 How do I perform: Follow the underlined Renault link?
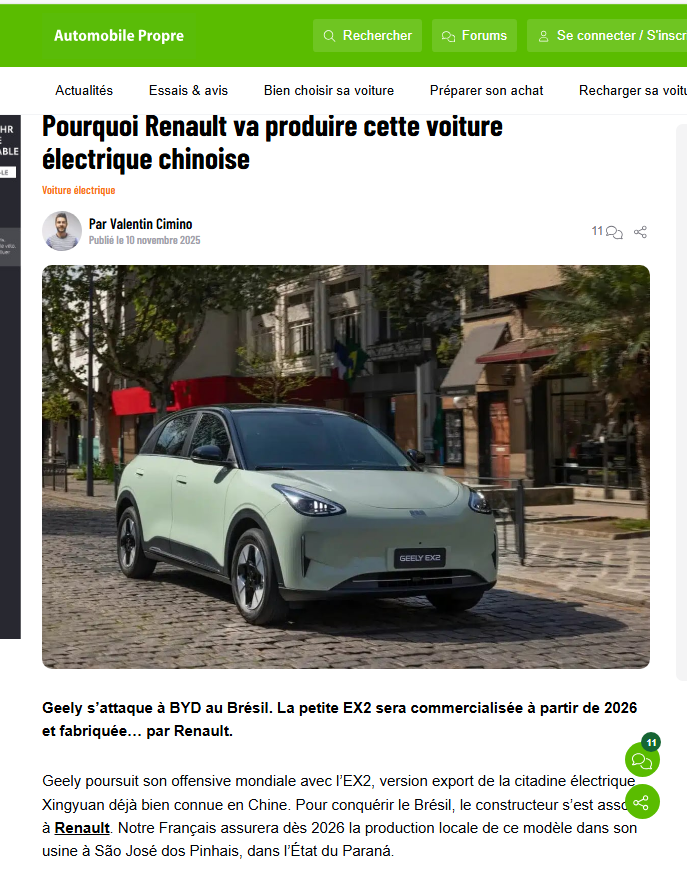pyautogui.click(x=82, y=828)
